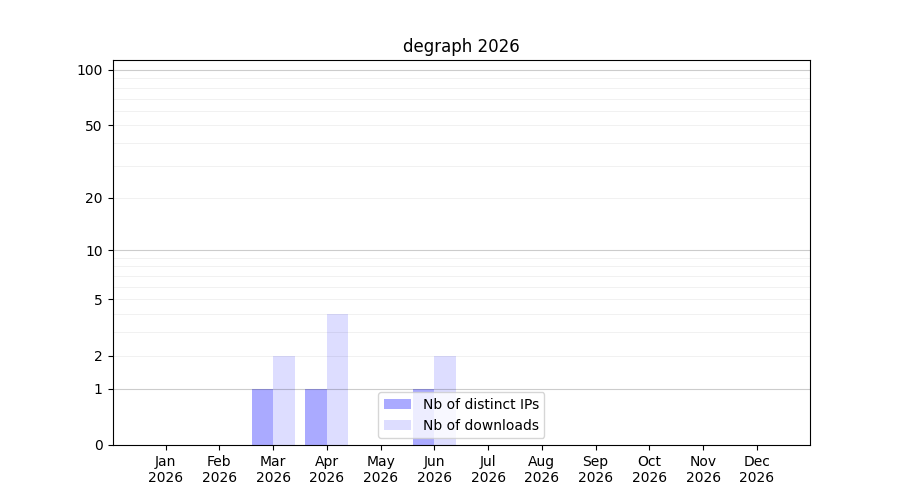Viewport: 900px width, 500px height.
Task: Click the 'Jan 2026' axis label
Action: tap(165, 469)
